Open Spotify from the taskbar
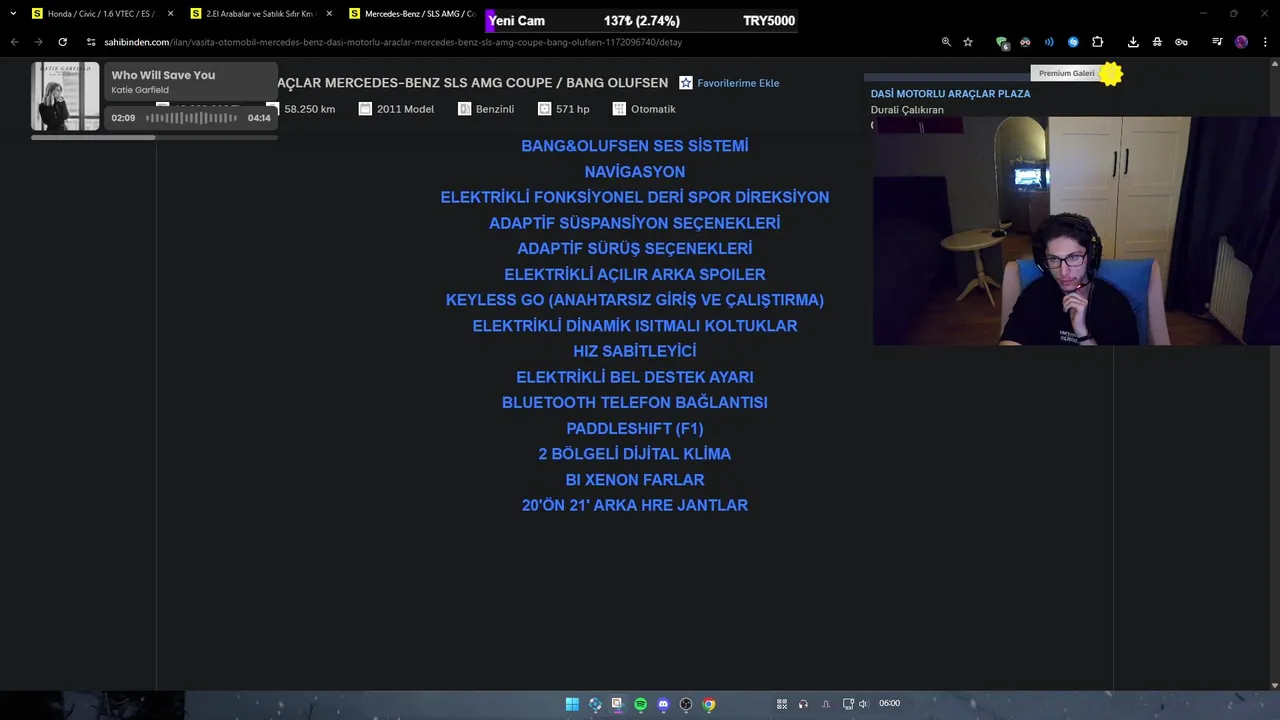The height and width of the screenshot is (720, 1280). coord(640,704)
